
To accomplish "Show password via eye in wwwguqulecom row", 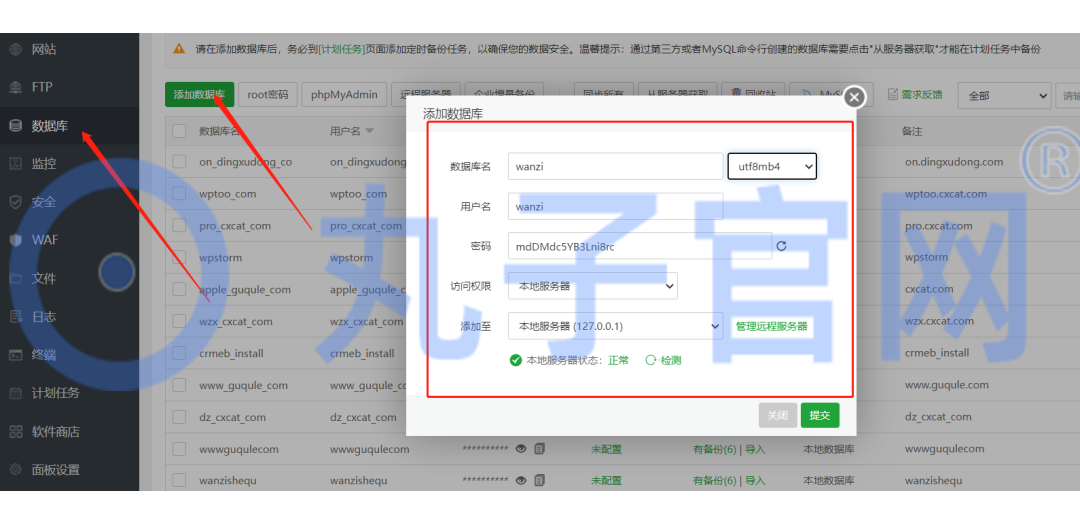I will 521,449.
